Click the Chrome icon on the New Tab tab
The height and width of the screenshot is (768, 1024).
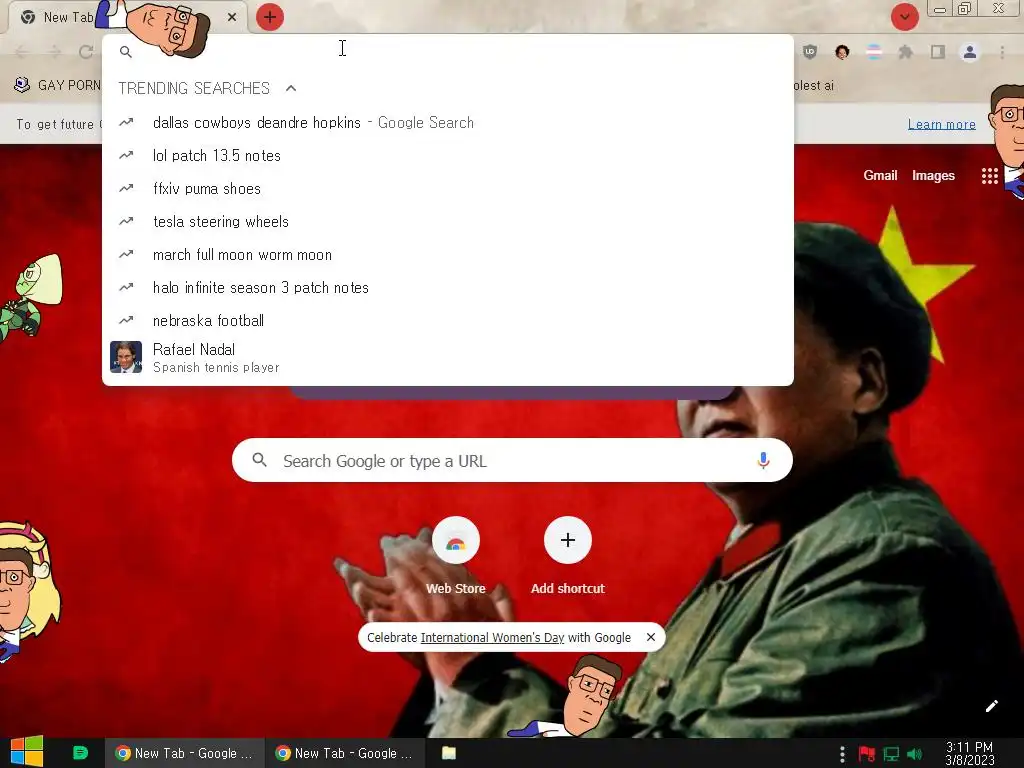click(28, 17)
